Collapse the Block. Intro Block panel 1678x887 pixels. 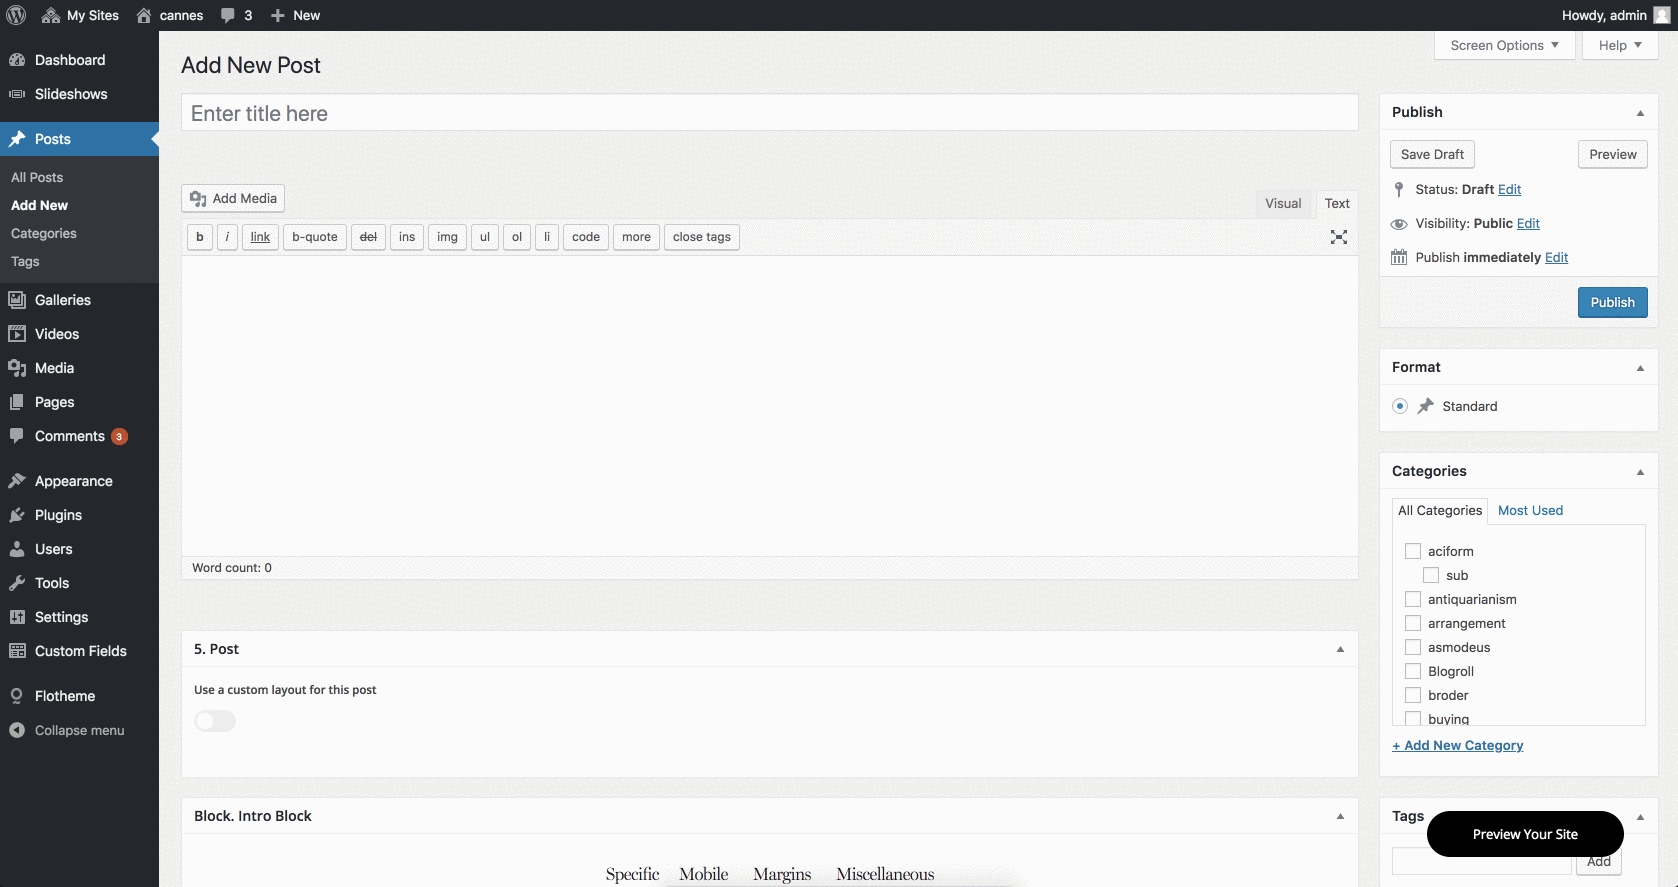1340,816
